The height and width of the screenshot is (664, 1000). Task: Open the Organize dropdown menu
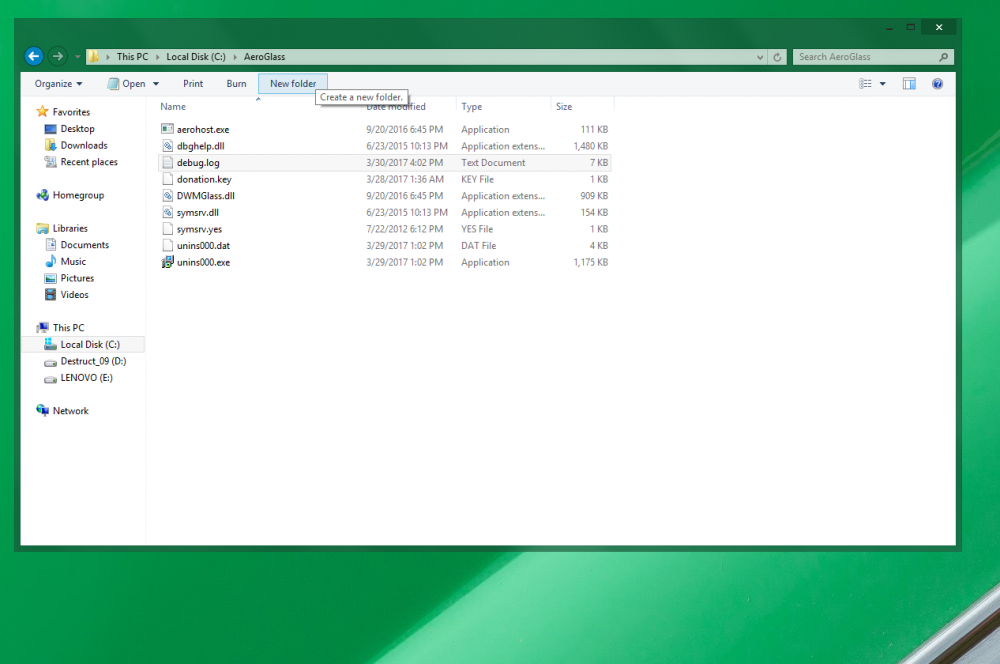(57, 83)
